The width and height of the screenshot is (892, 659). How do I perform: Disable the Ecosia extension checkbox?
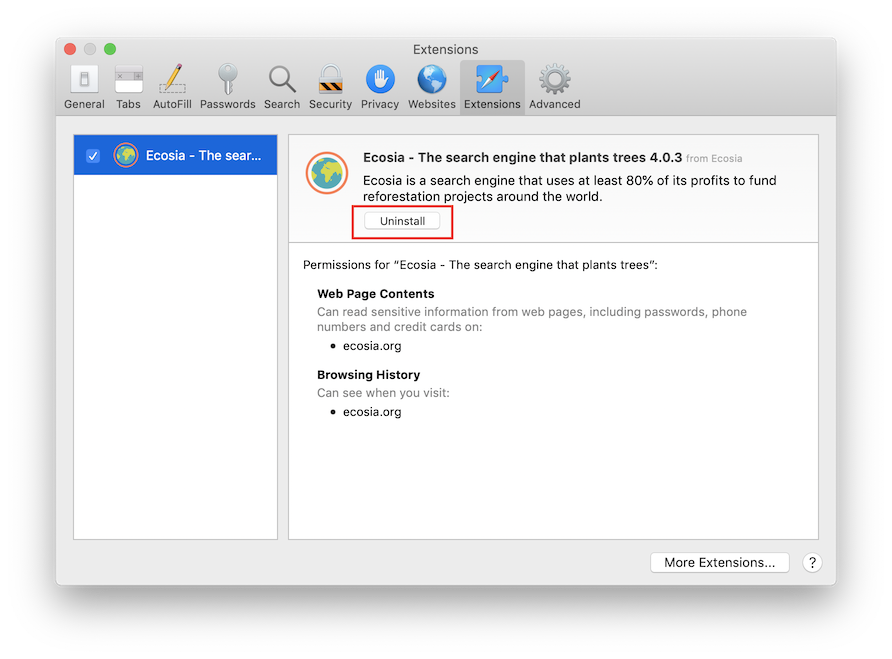[x=93, y=156]
